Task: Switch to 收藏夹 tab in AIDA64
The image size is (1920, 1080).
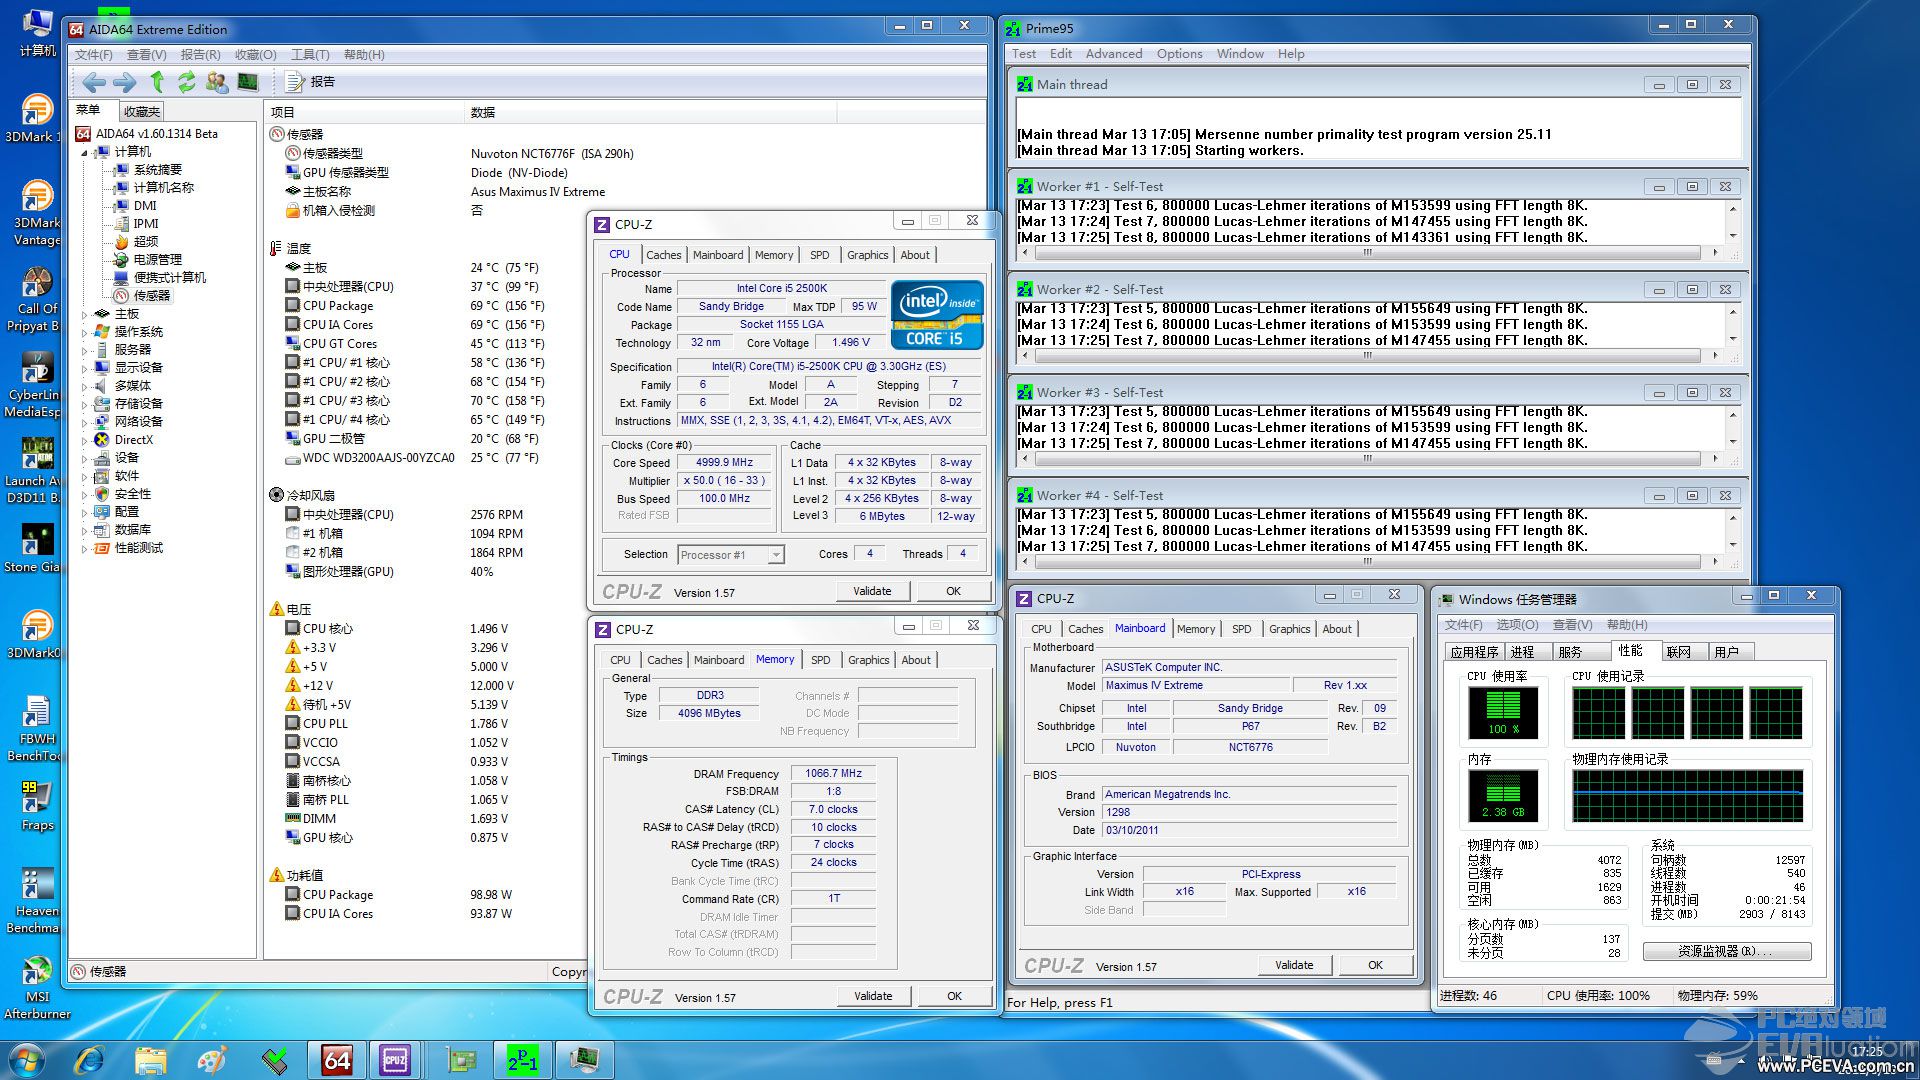Action: pyautogui.click(x=141, y=111)
